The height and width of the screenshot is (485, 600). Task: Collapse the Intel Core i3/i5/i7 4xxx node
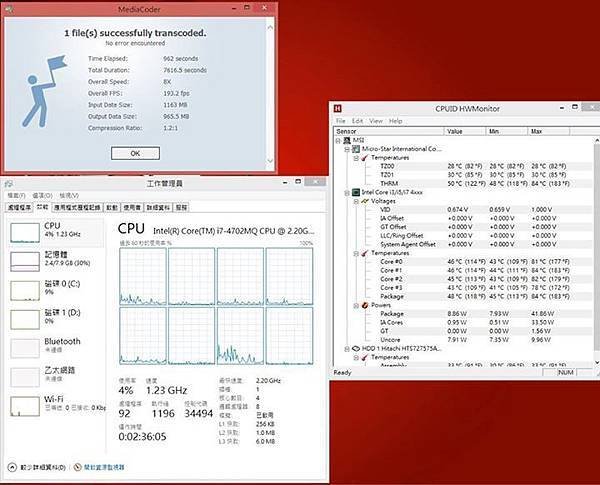point(347,193)
